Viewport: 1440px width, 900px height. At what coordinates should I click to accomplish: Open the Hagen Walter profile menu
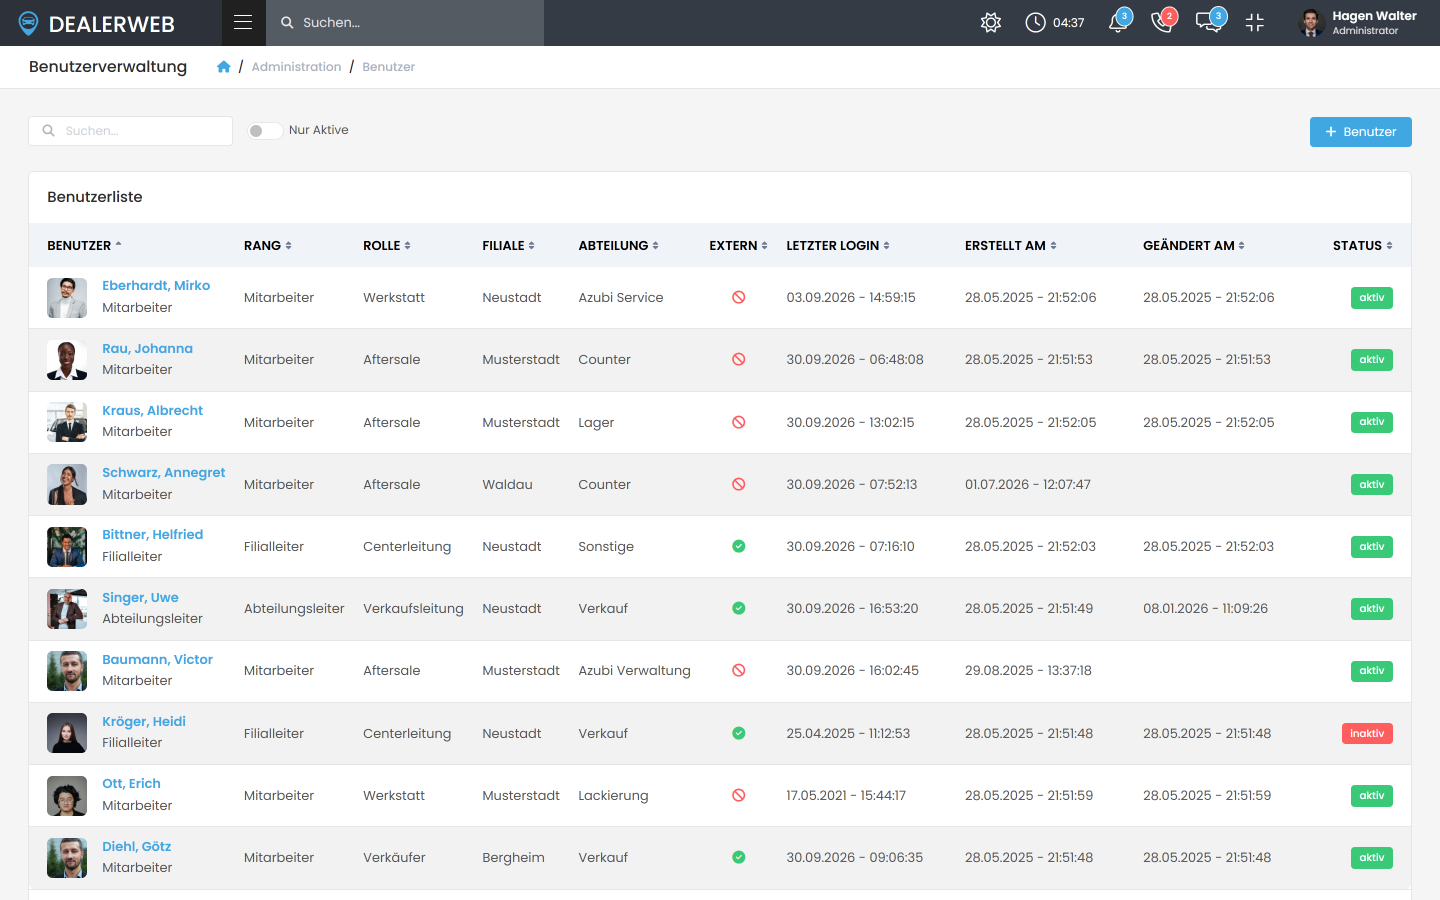(x=1358, y=23)
